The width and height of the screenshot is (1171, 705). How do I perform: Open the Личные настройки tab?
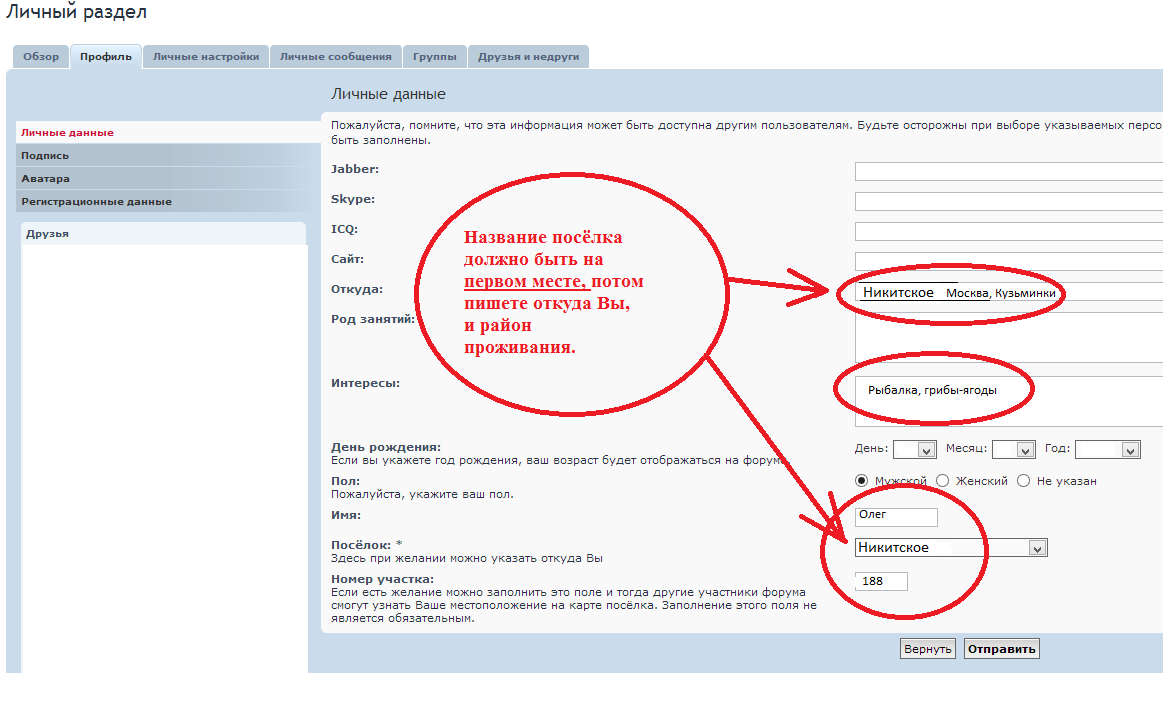tap(206, 57)
